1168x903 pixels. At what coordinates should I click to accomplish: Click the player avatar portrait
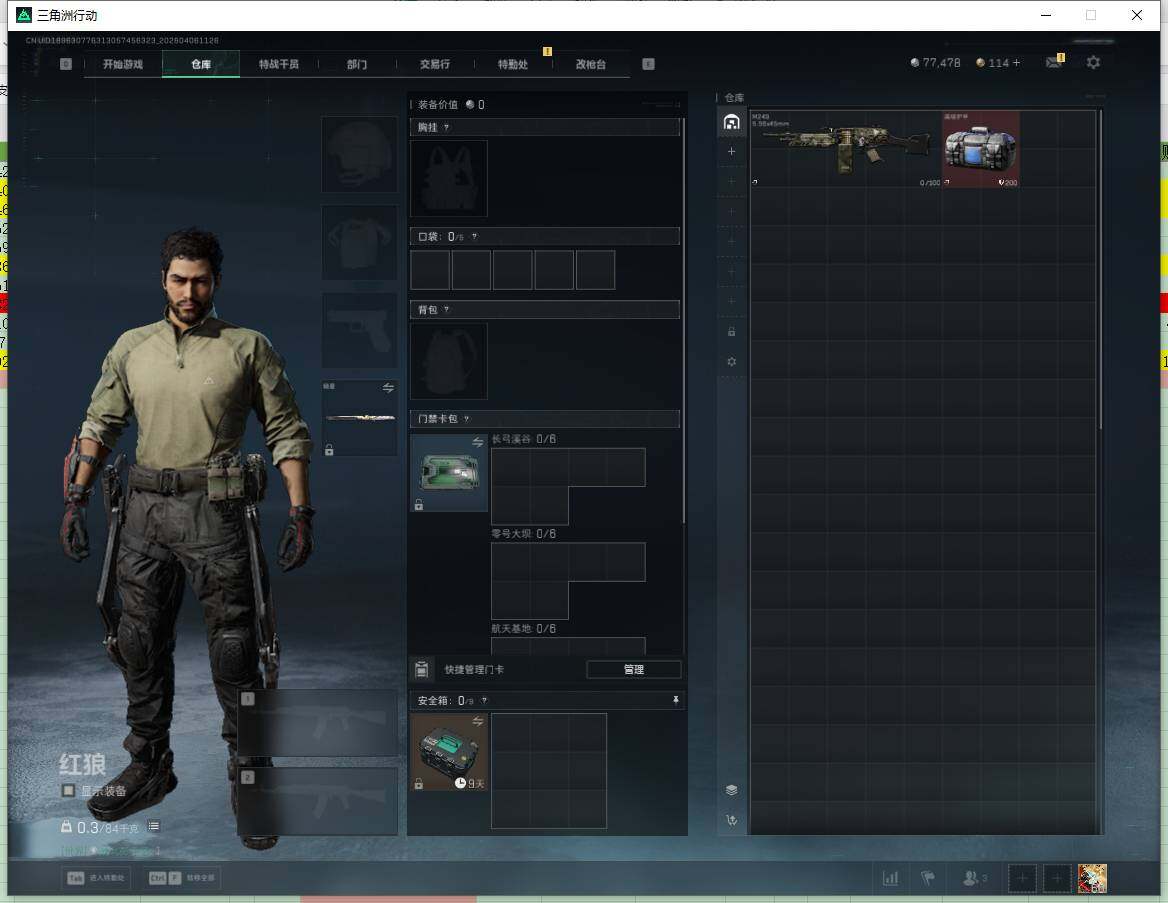coord(1092,878)
